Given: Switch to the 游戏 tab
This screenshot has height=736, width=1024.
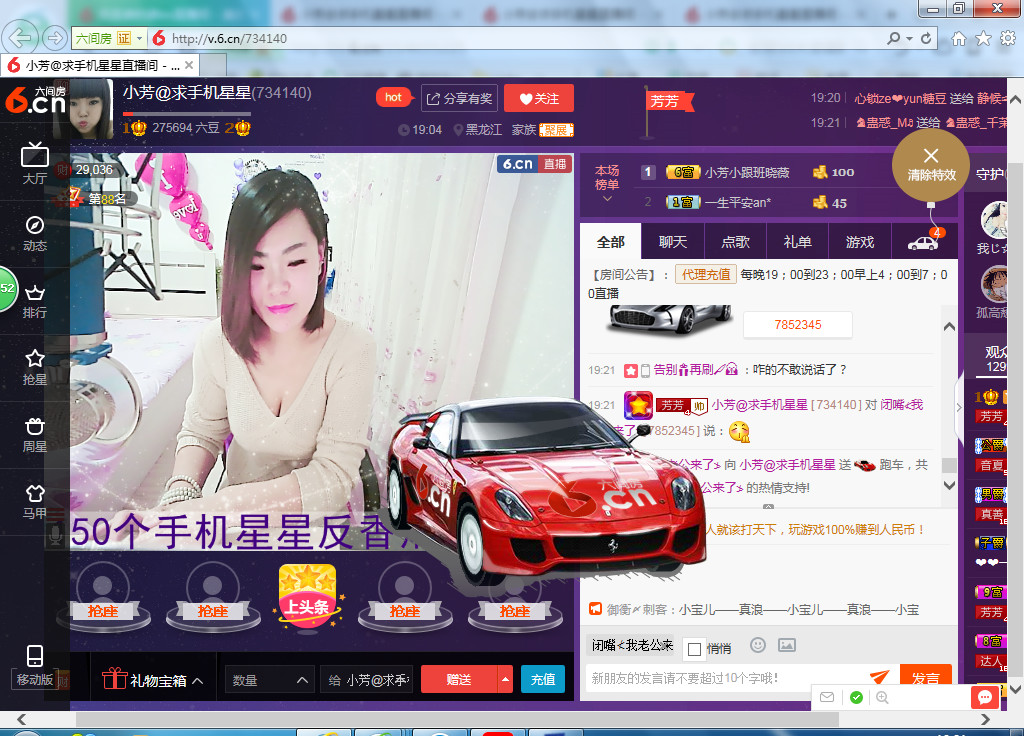Looking at the screenshot, I should (x=859, y=242).
